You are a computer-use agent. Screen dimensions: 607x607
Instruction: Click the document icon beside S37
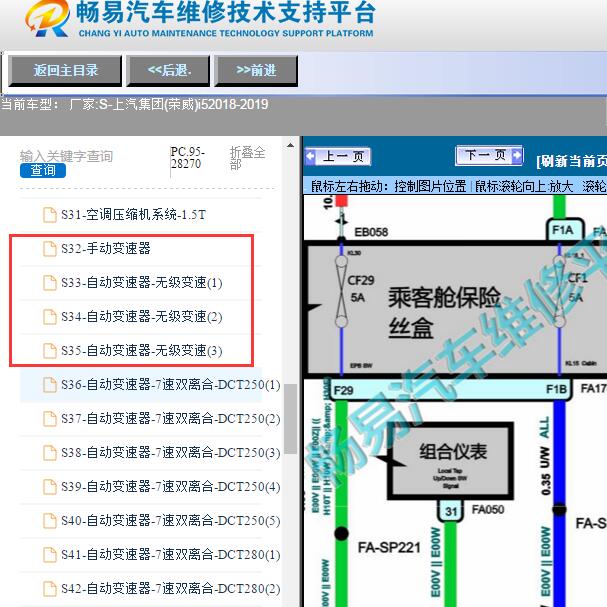click(50, 419)
